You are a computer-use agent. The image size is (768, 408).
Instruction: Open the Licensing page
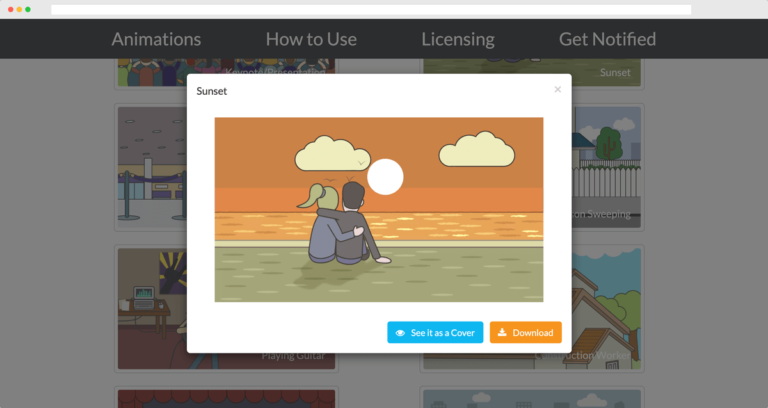click(457, 39)
